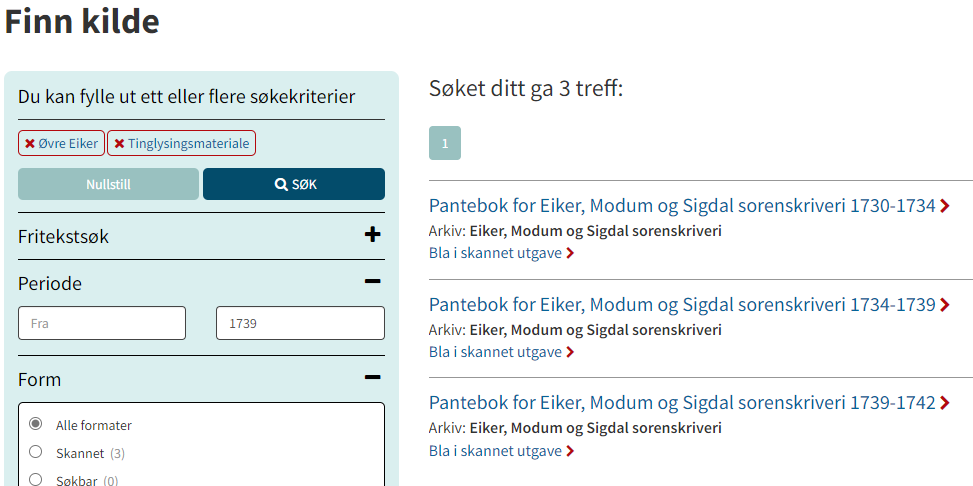Viewport: 973px width, 486px height.
Task: Collapse the Form section minus icon
Action: pyautogui.click(x=372, y=377)
